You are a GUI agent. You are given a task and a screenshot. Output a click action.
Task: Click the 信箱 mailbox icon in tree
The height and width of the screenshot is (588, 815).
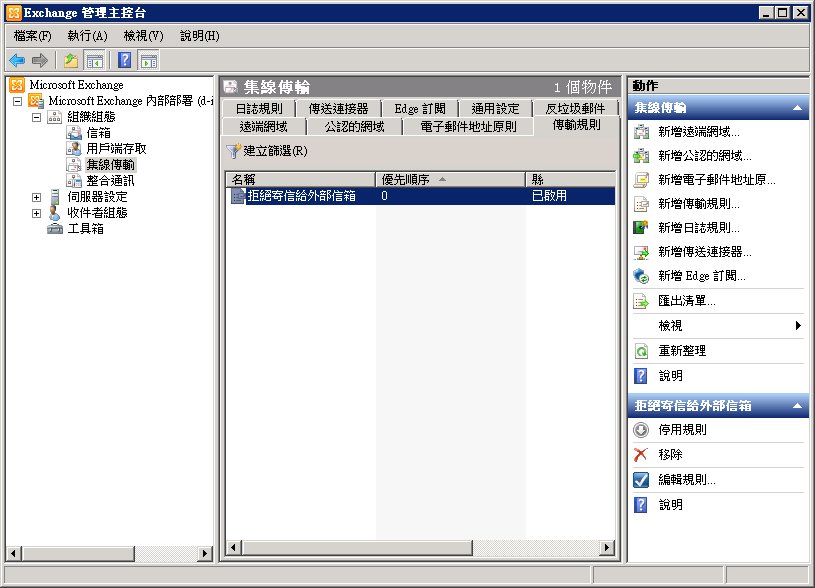(74, 133)
